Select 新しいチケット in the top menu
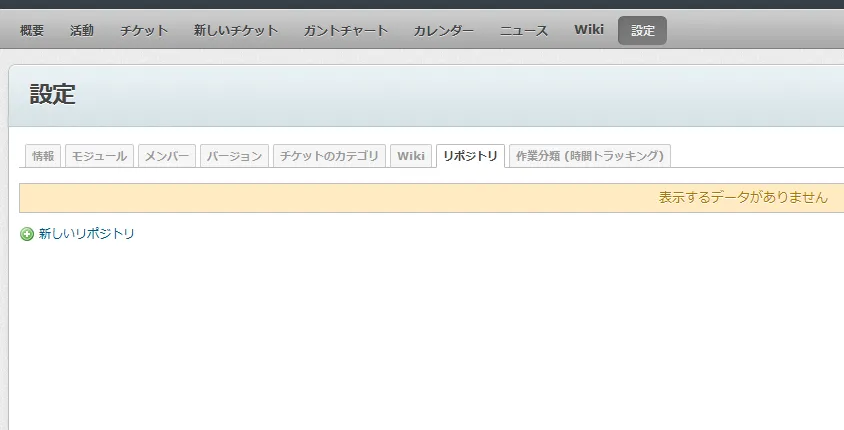Viewport: 844px width, 430px height. (236, 31)
